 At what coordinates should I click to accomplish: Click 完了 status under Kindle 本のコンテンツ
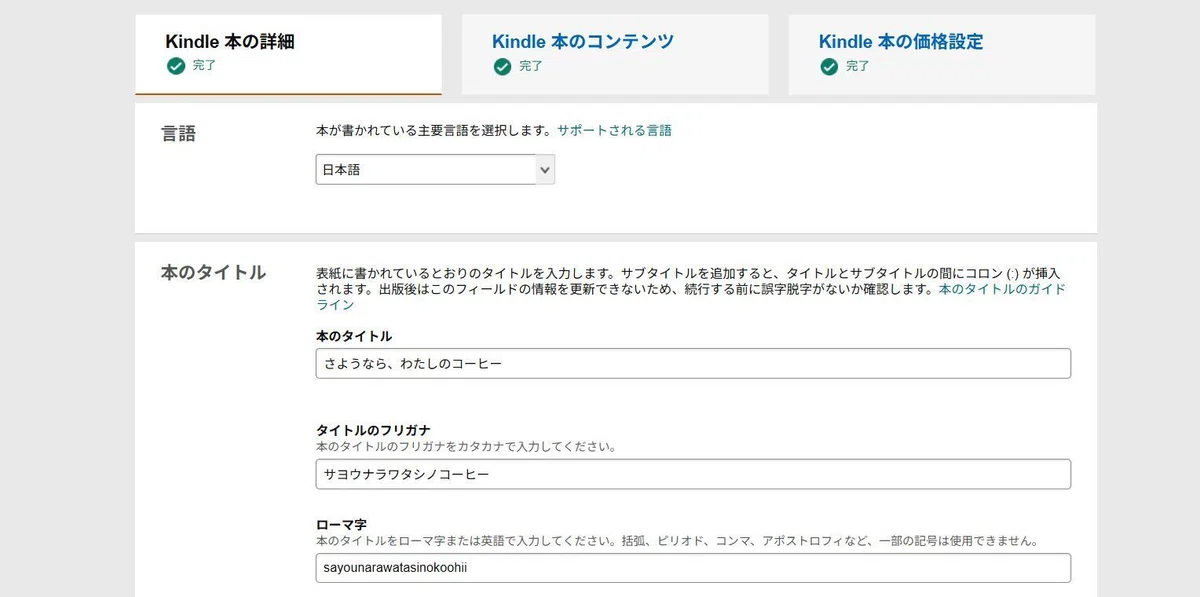(x=531, y=66)
